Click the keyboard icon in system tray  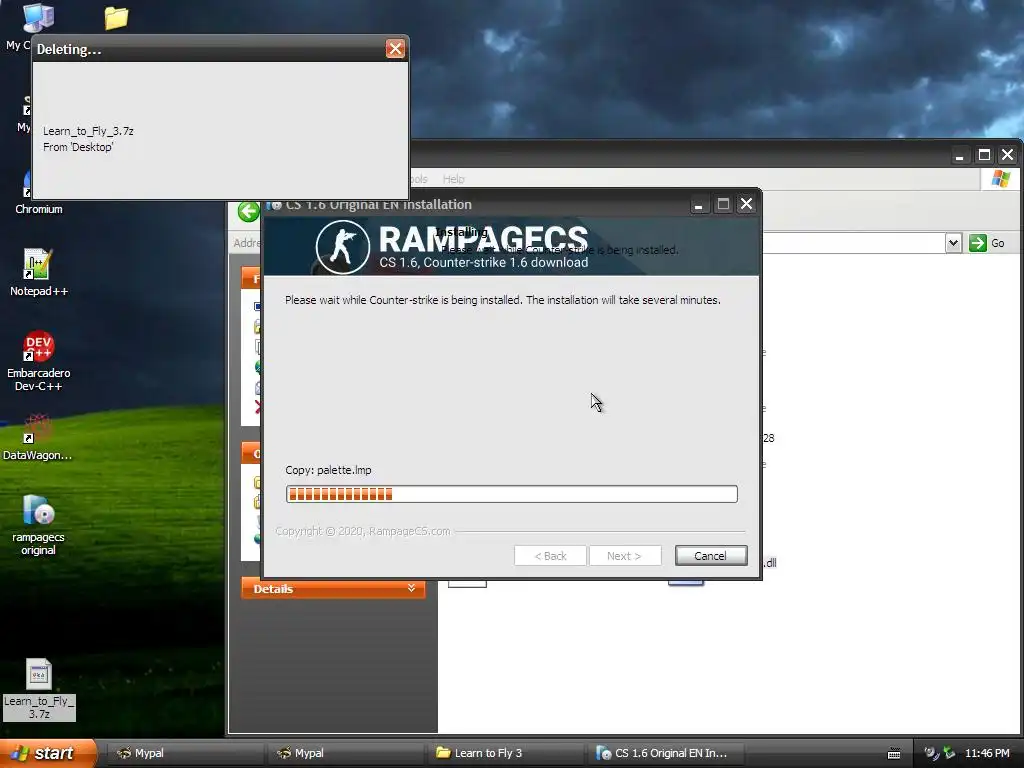(x=894, y=754)
